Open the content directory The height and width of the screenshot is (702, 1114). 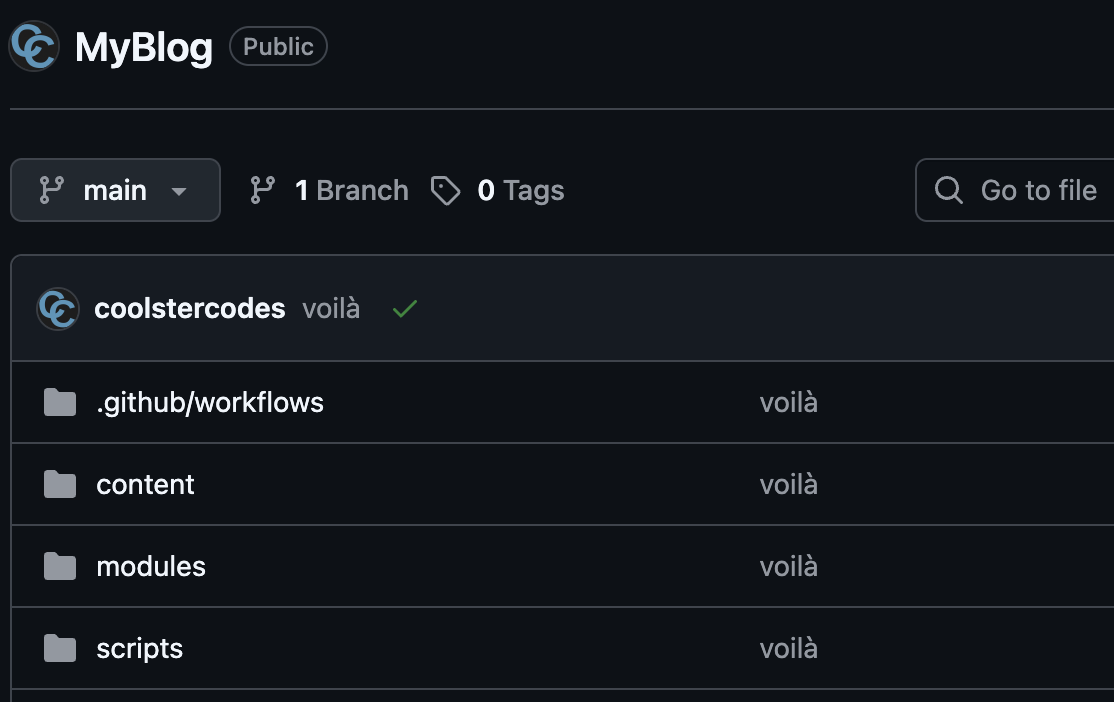click(145, 485)
